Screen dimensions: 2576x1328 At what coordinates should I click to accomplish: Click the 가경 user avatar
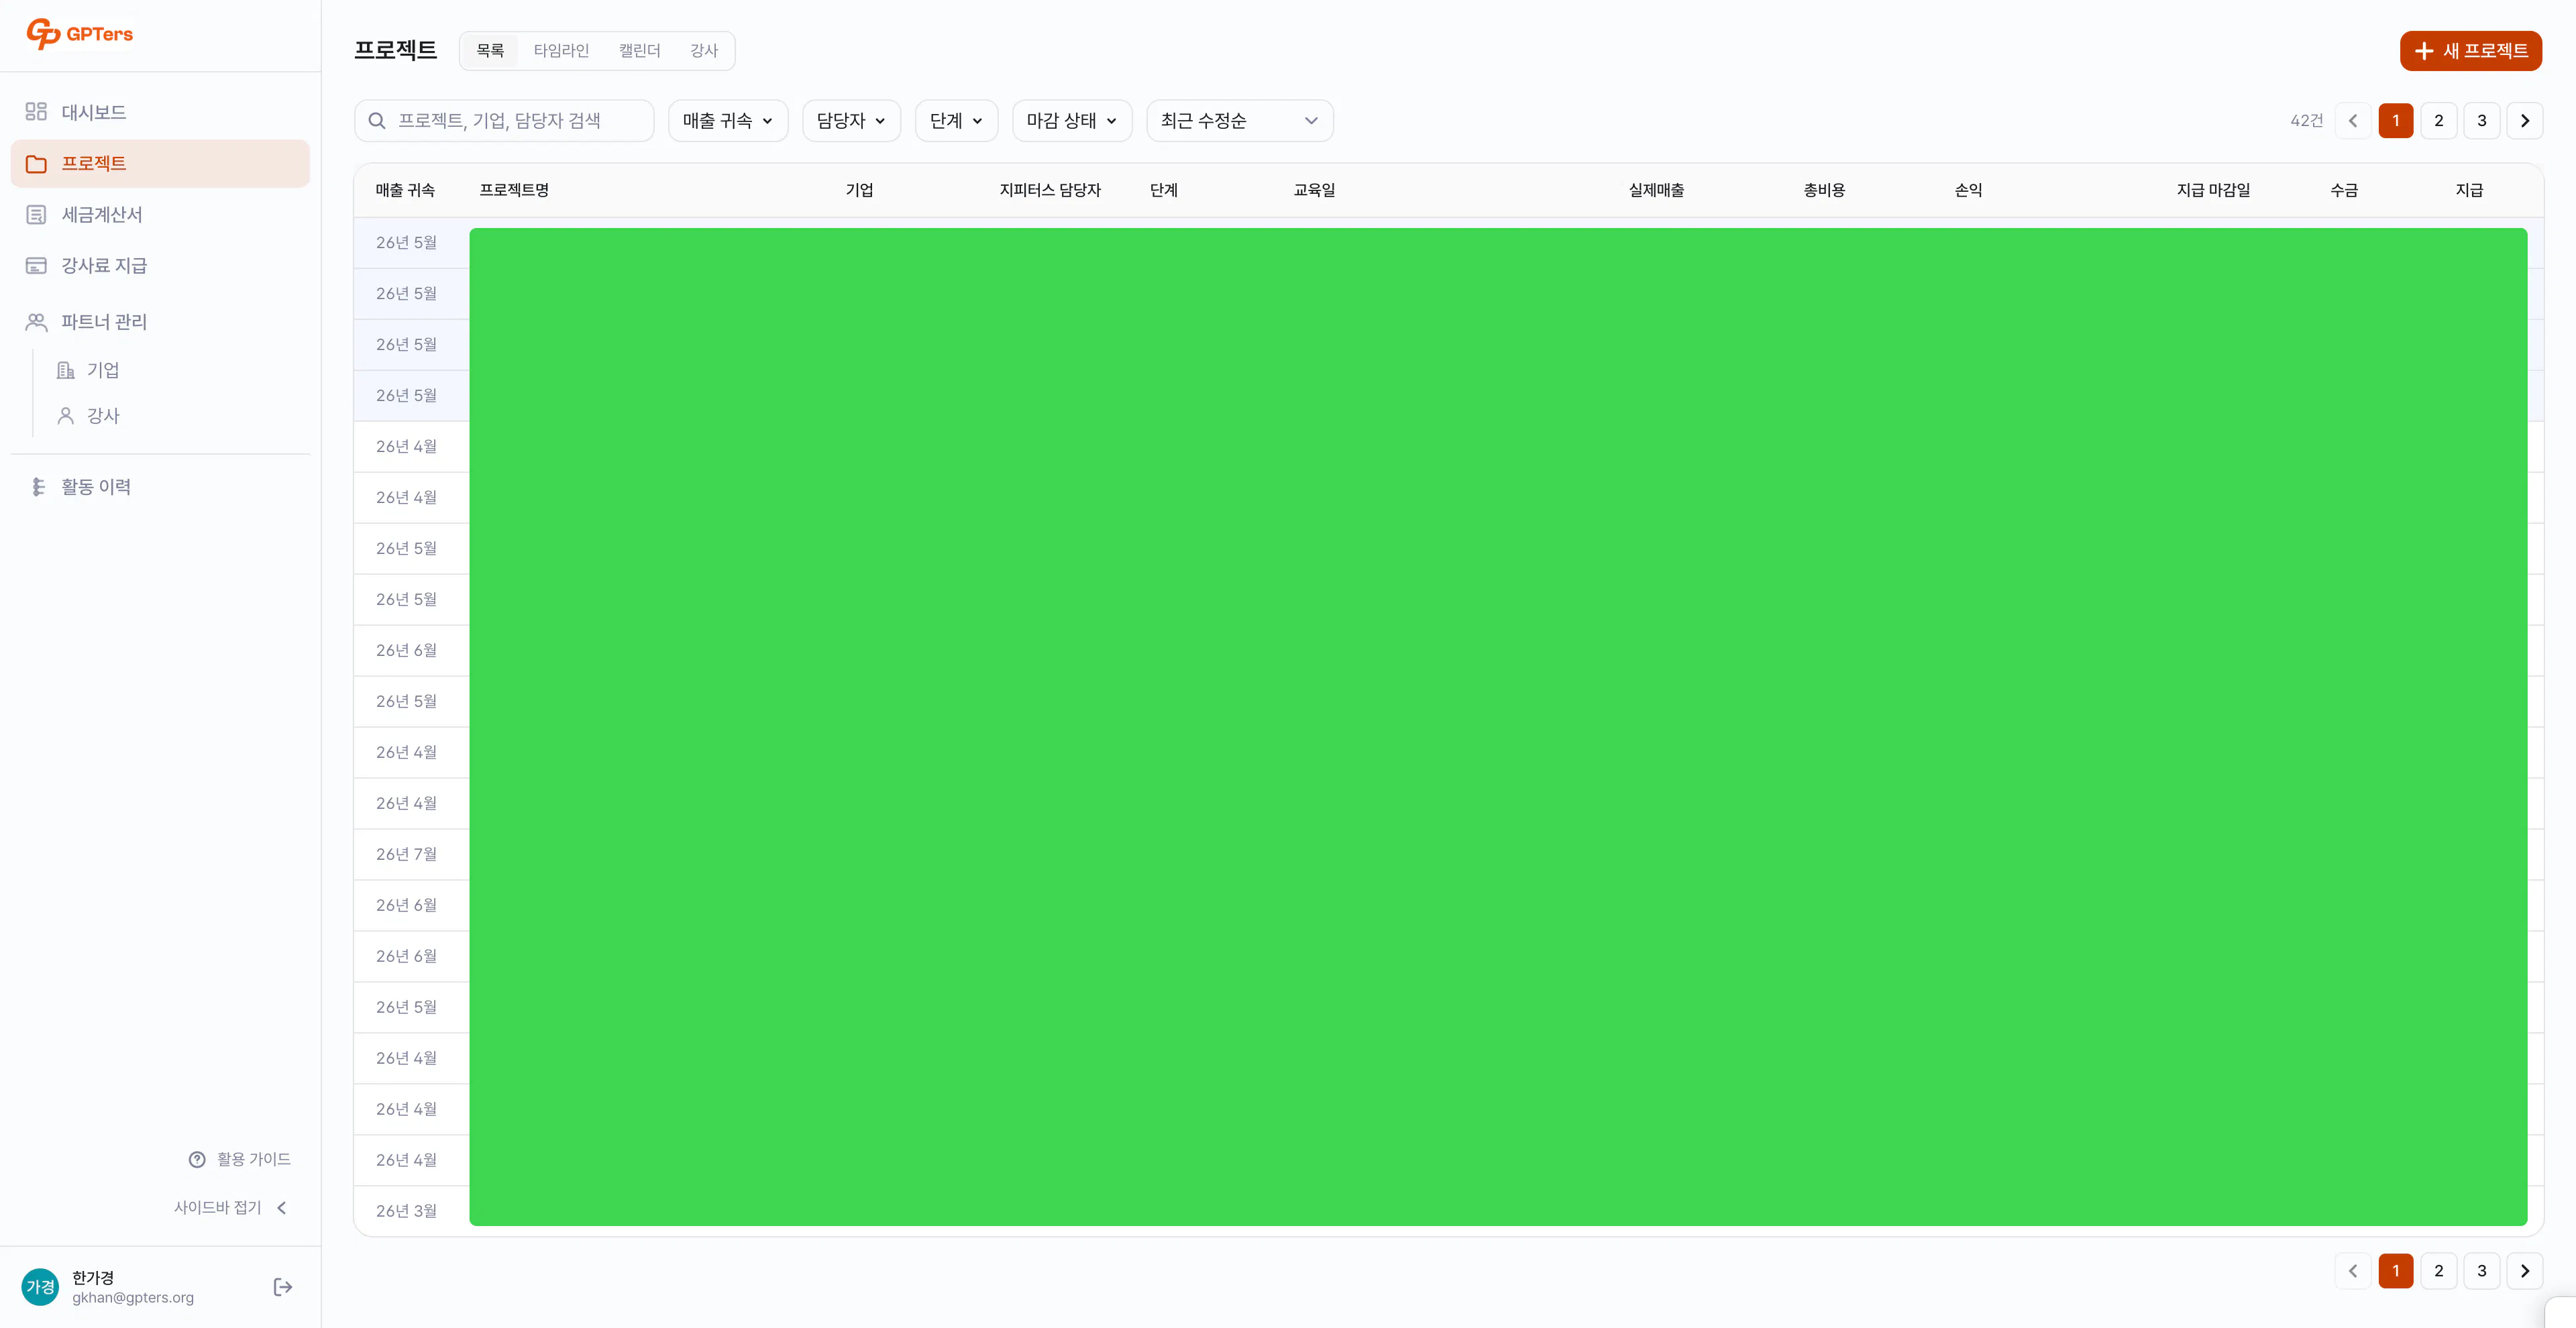coord(40,1287)
